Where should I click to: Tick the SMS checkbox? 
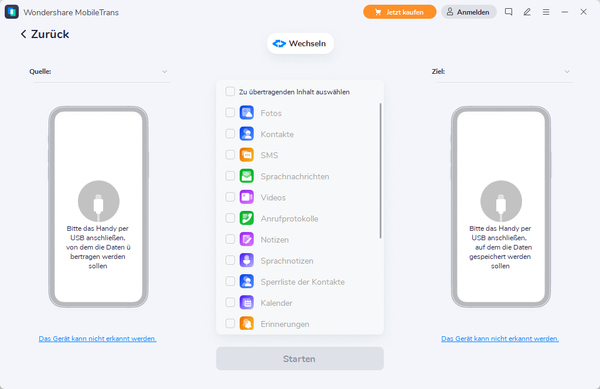click(x=230, y=155)
